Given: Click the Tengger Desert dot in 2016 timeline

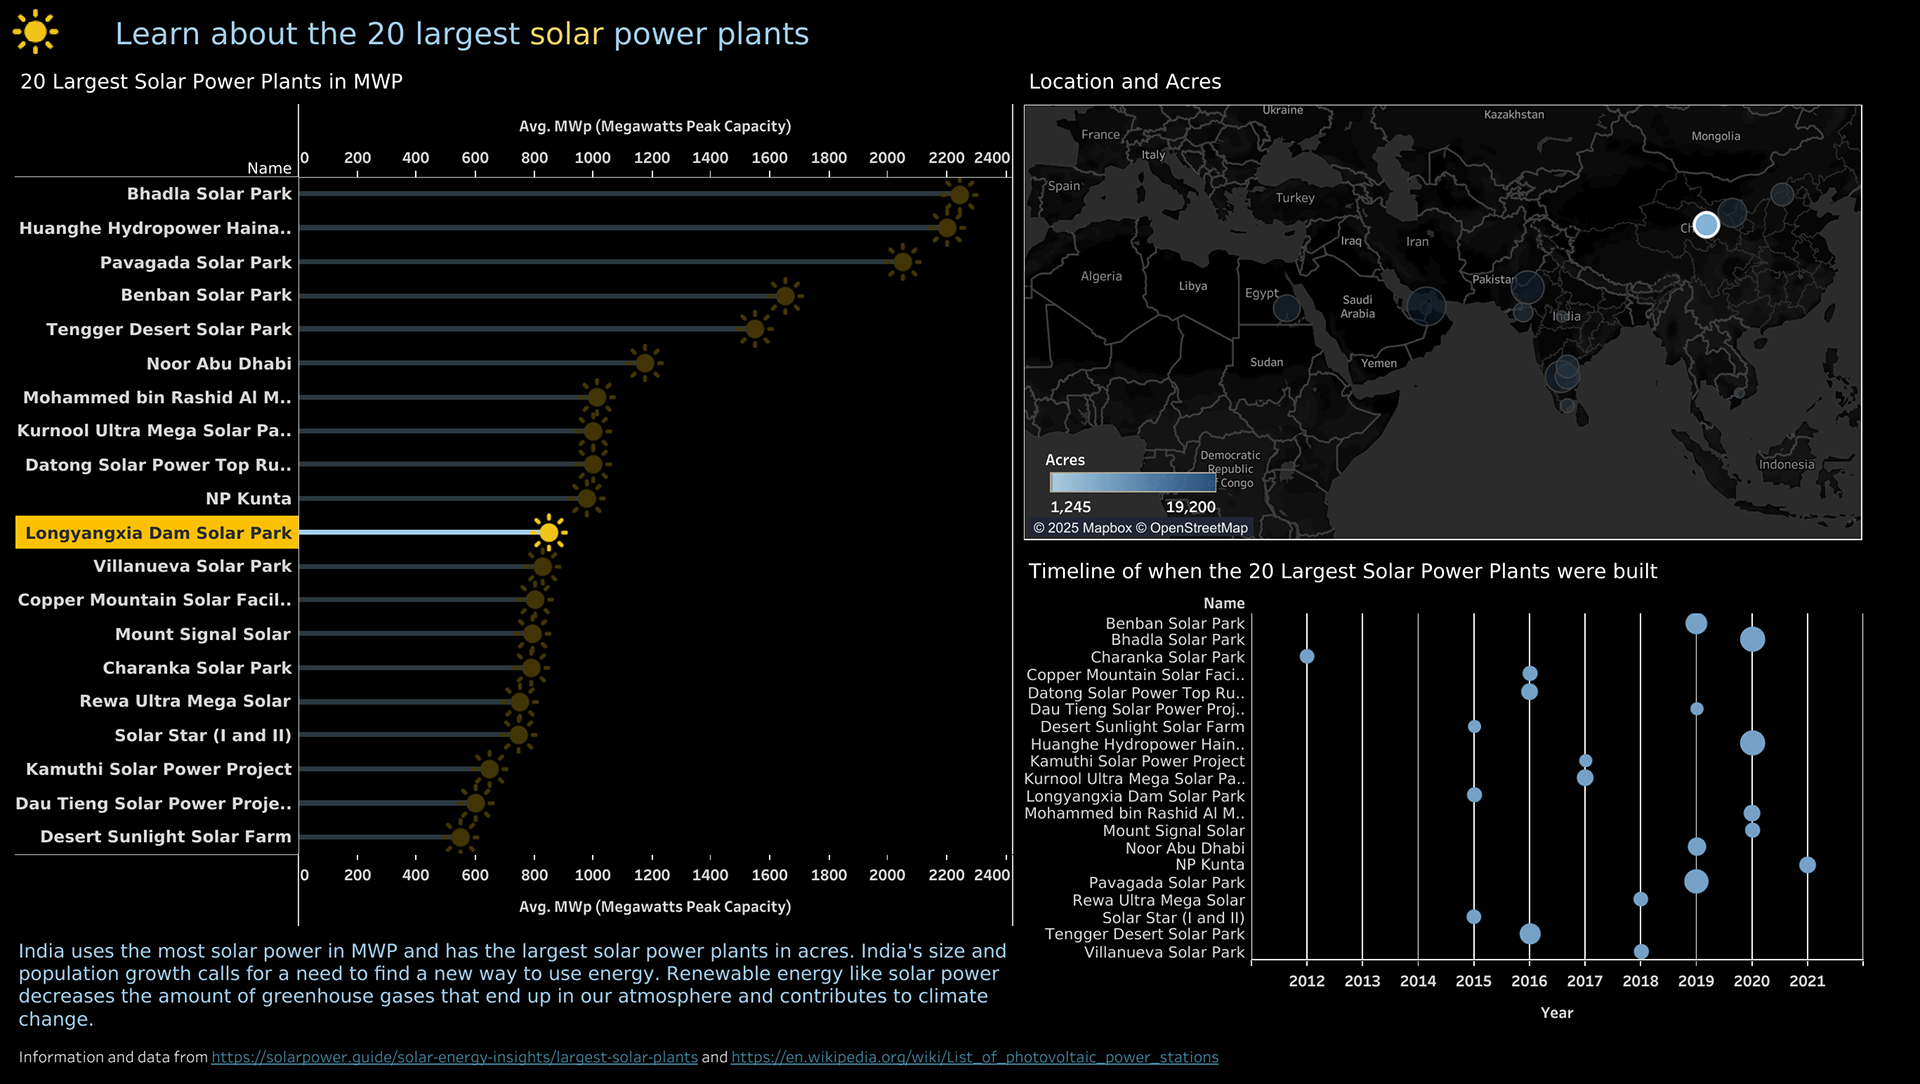Looking at the screenshot, I should (x=1529, y=934).
